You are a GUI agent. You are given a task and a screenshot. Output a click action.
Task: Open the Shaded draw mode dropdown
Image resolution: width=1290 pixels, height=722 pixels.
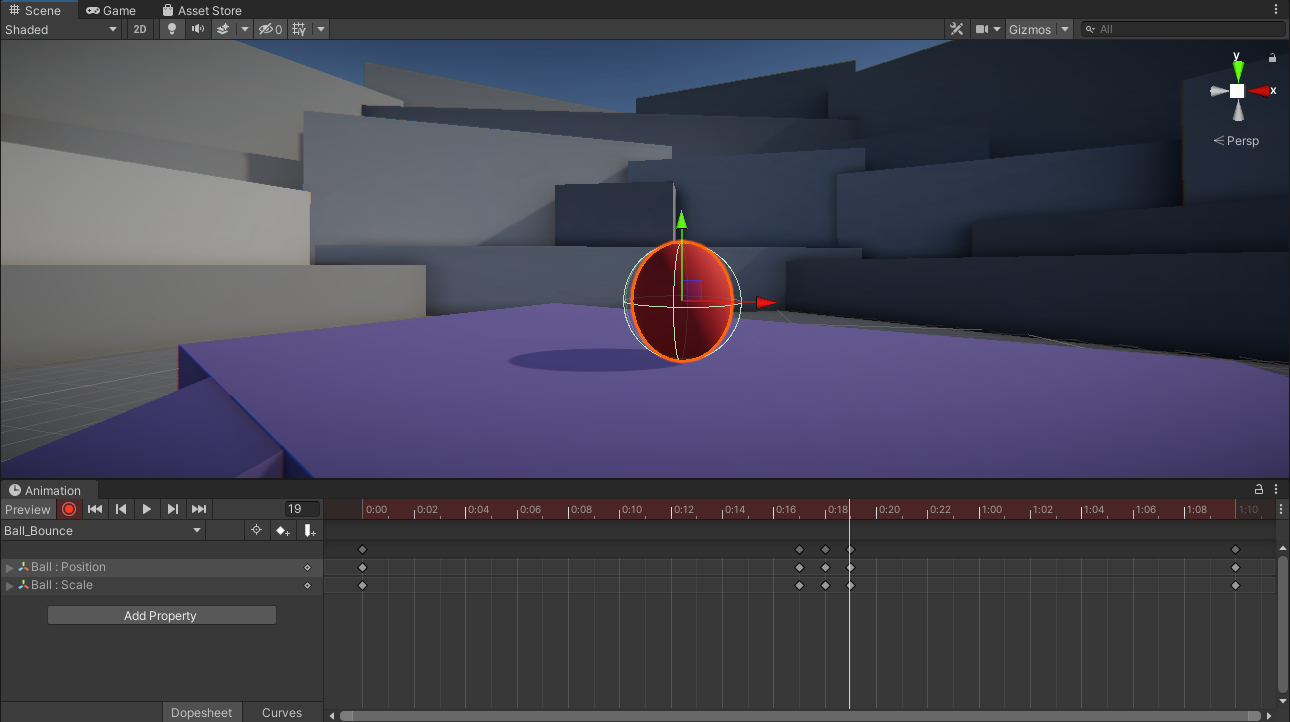point(61,29)
